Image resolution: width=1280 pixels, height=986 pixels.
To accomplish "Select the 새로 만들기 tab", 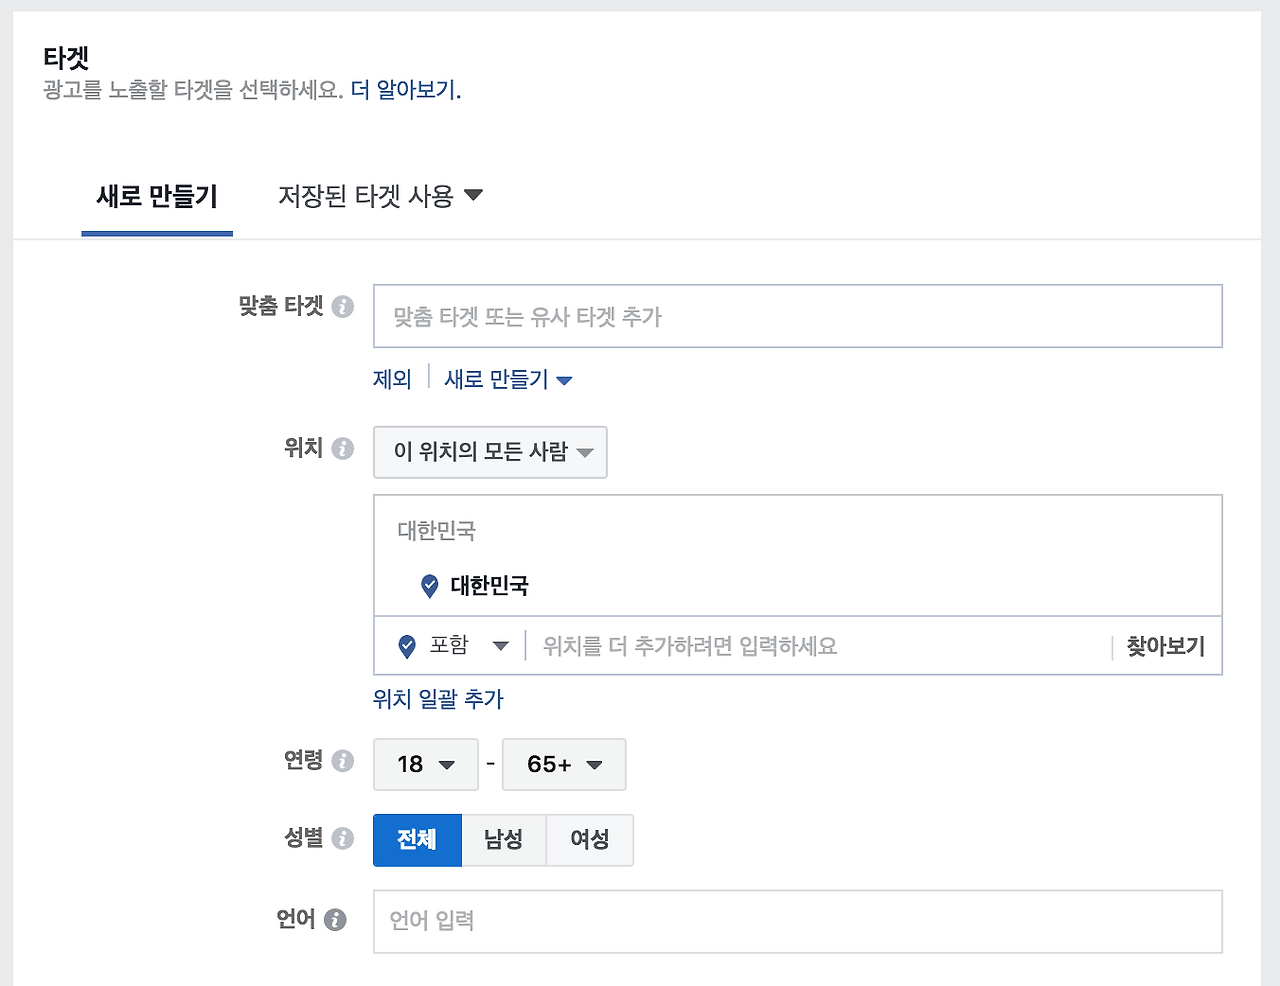I will click(156, 196).
